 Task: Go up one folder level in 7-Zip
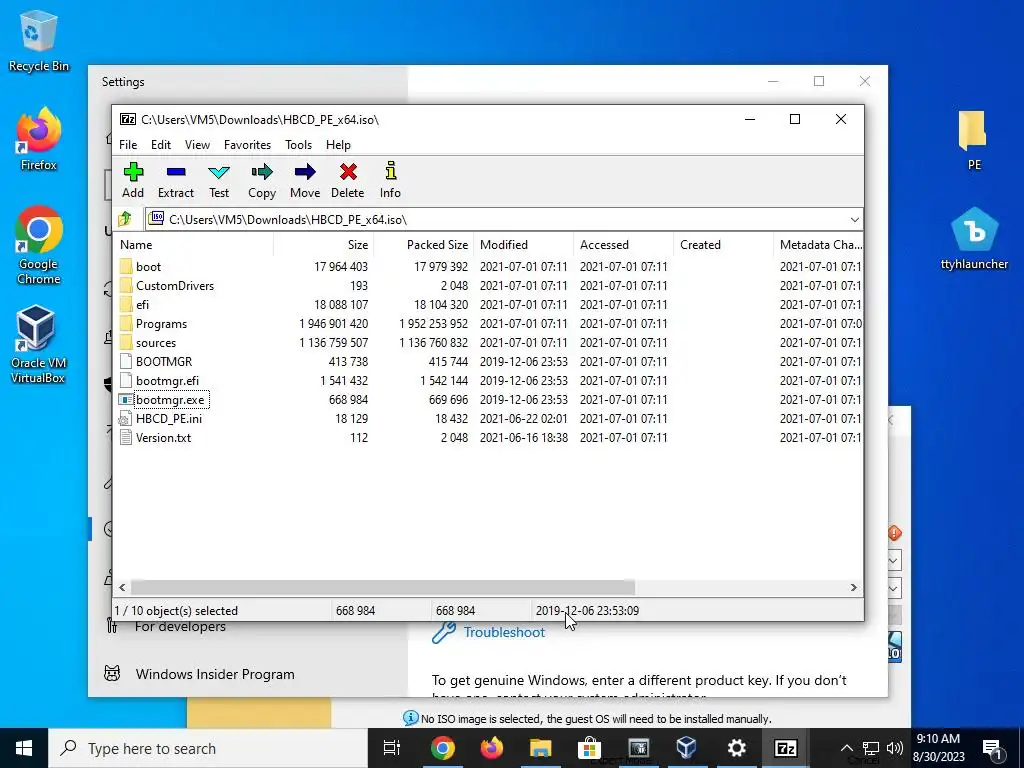tap(125, 219)
